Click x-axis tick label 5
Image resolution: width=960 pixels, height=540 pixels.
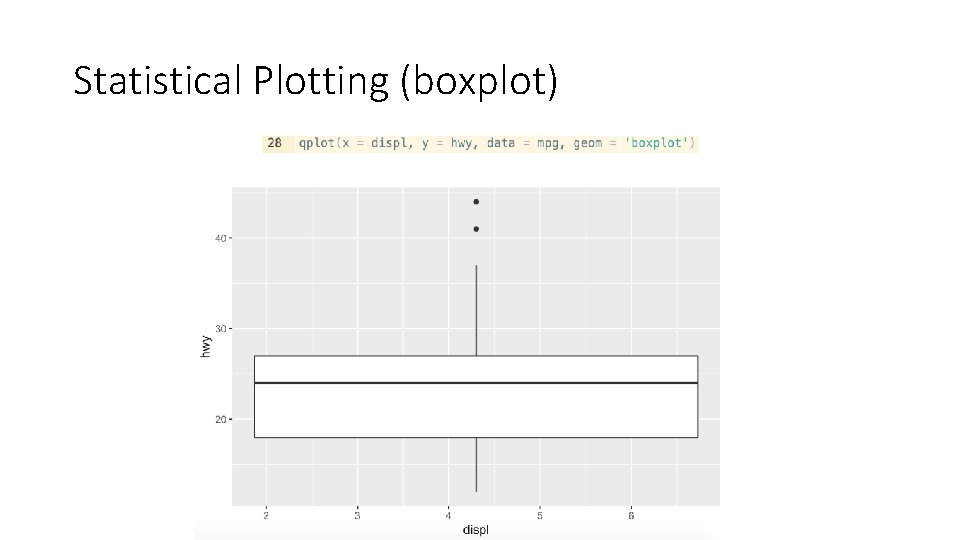[x=539, y=515]
